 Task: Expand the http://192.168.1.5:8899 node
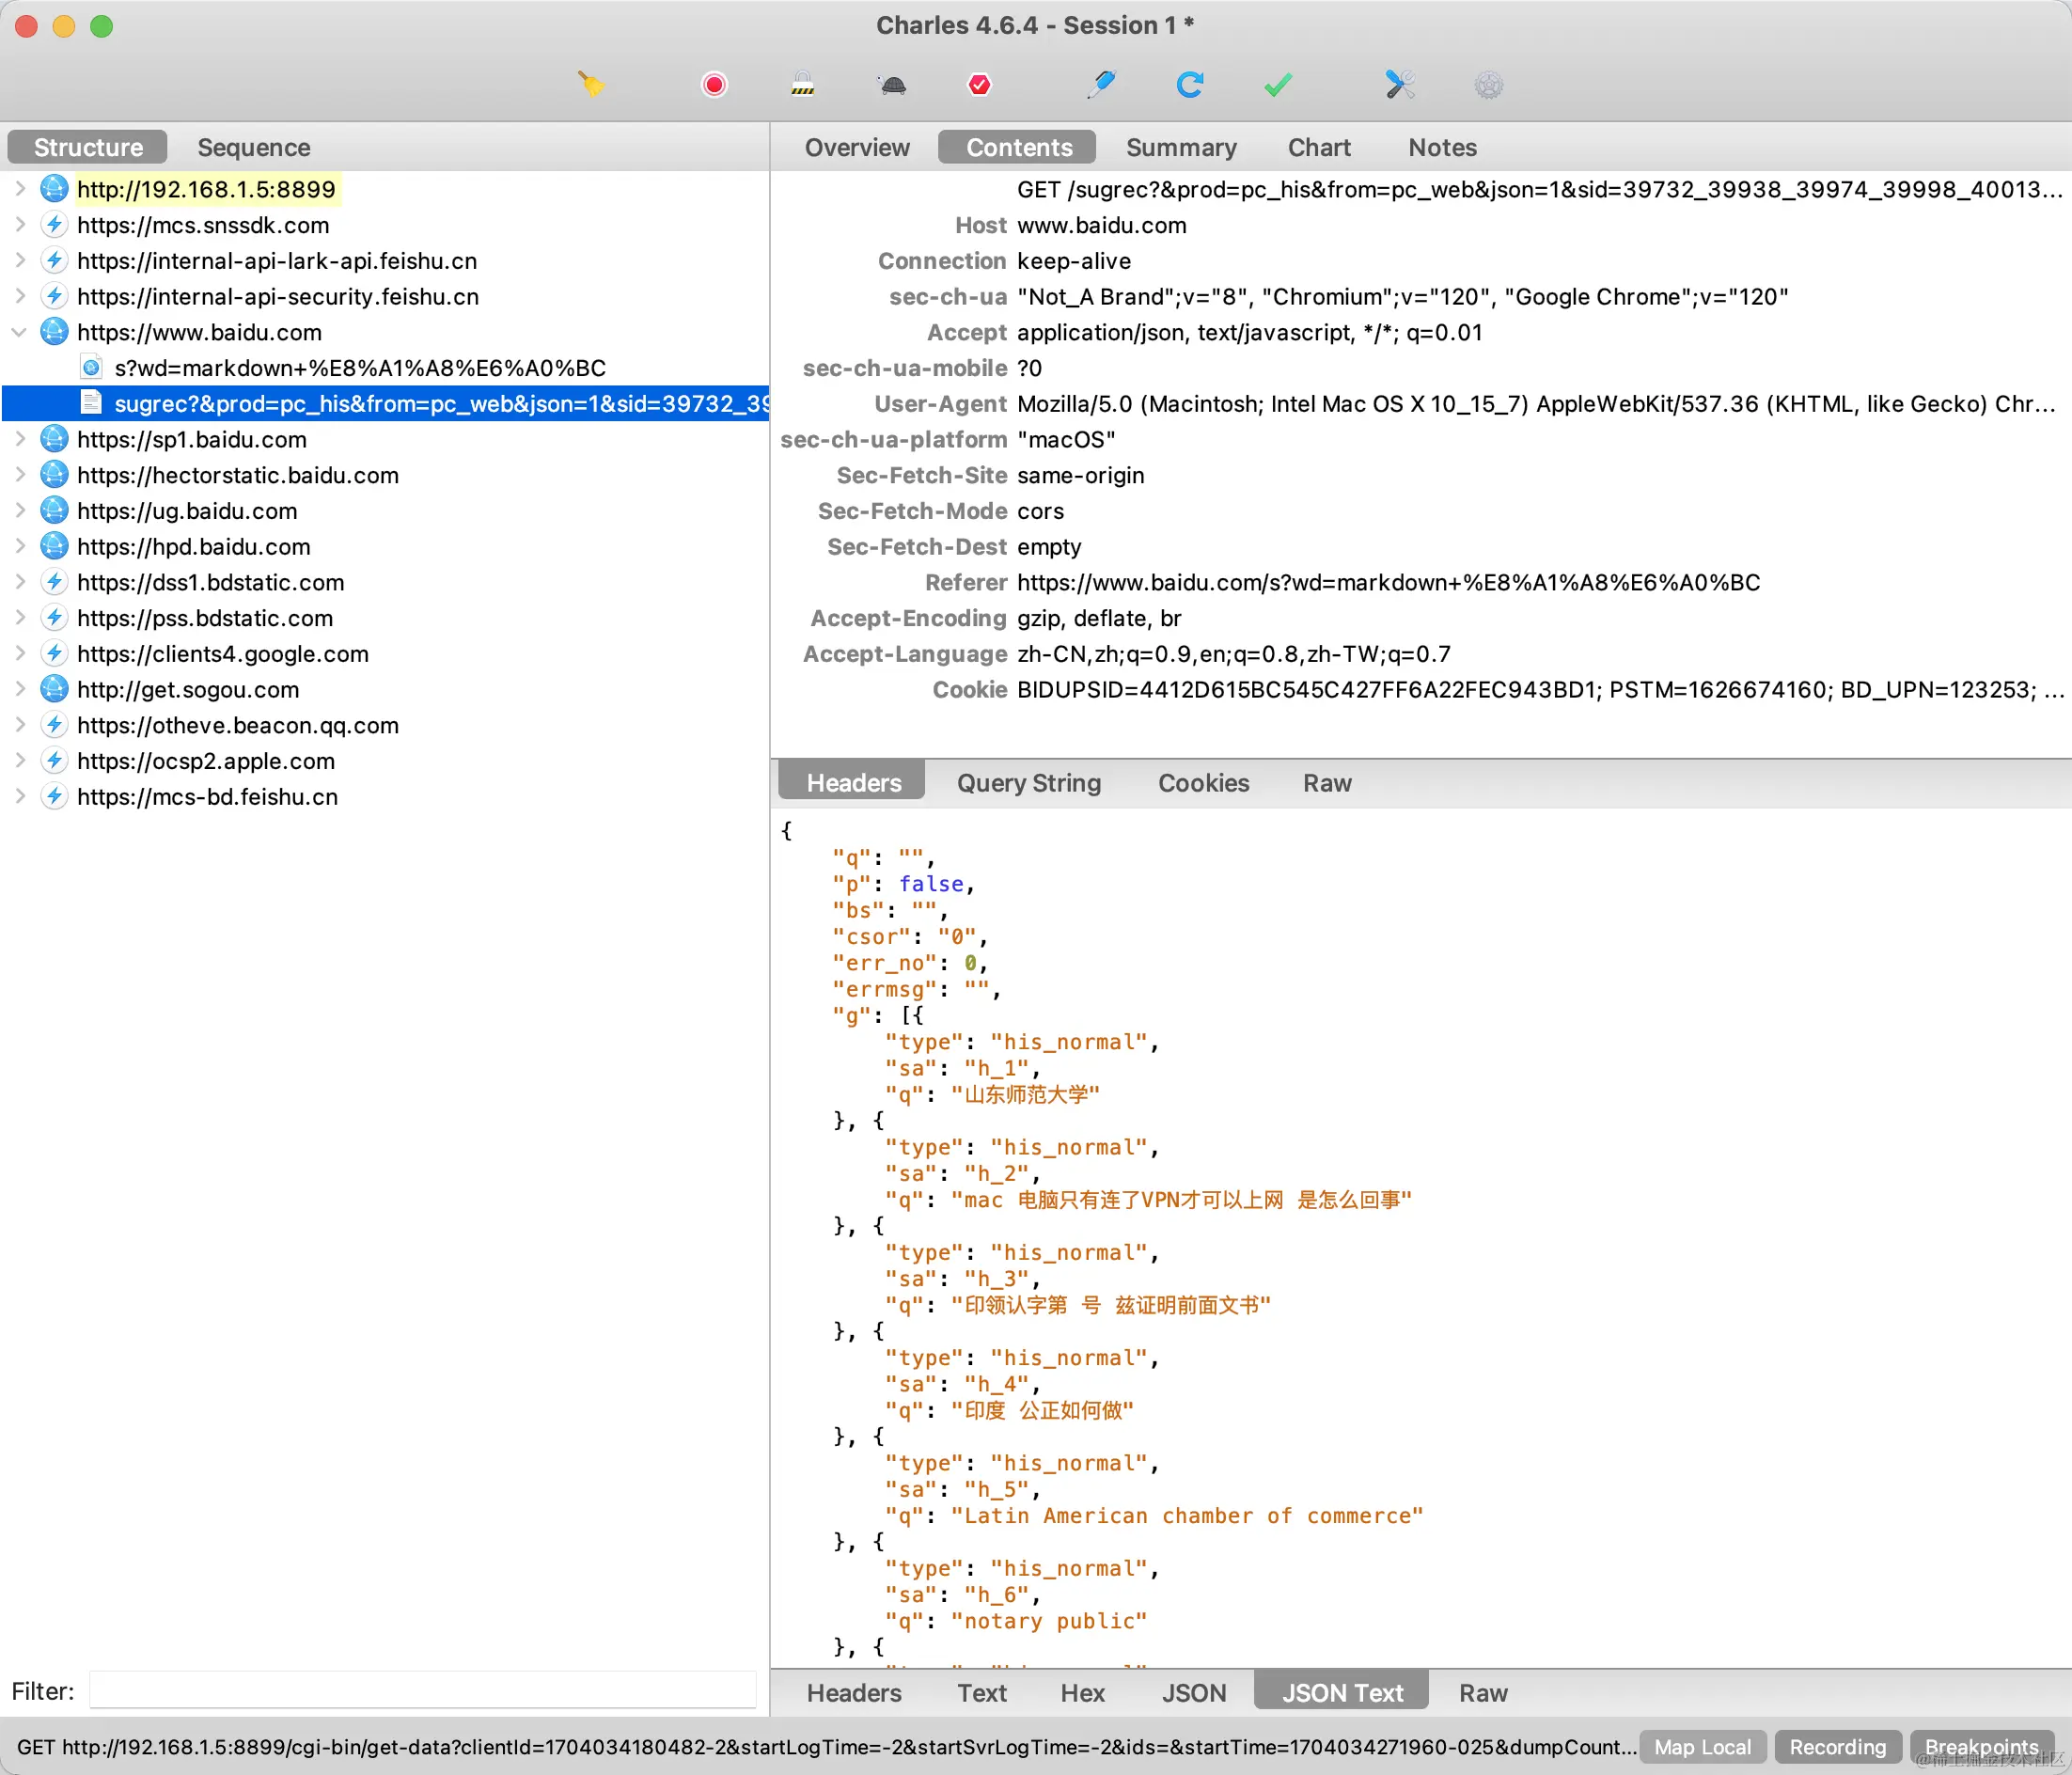(19, 189)
